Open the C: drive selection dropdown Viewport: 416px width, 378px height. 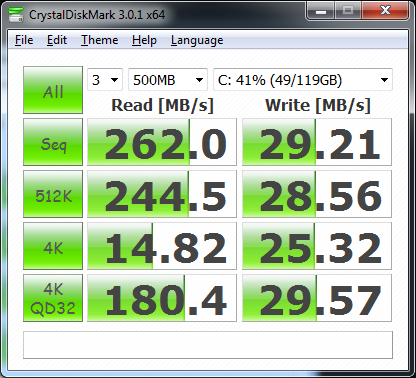(303, 80)
